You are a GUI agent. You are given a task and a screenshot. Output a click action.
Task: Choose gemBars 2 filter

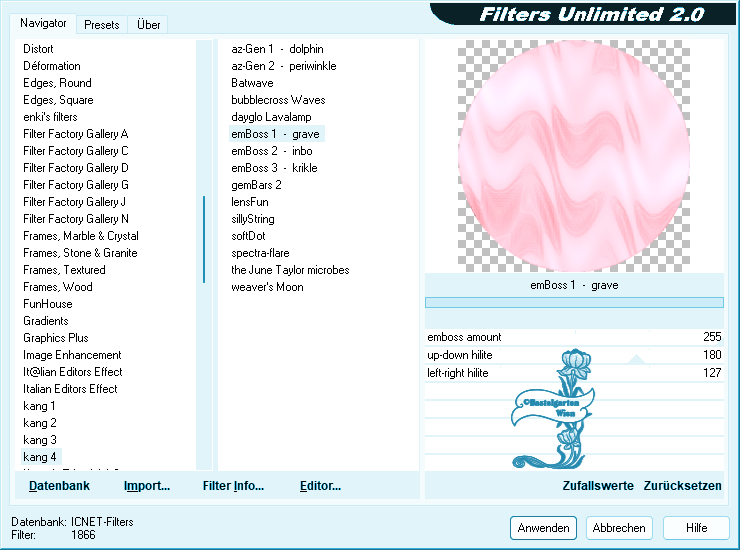click(x=256, y=185)
